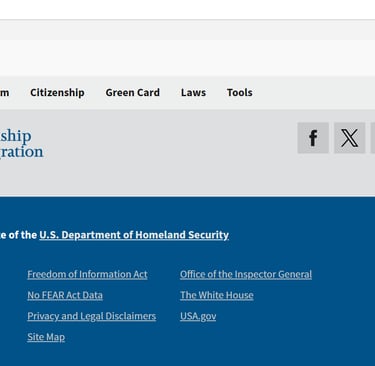Go to the Site Map link
The width and height of the screenshot is (375, 366).
[46, 337]
